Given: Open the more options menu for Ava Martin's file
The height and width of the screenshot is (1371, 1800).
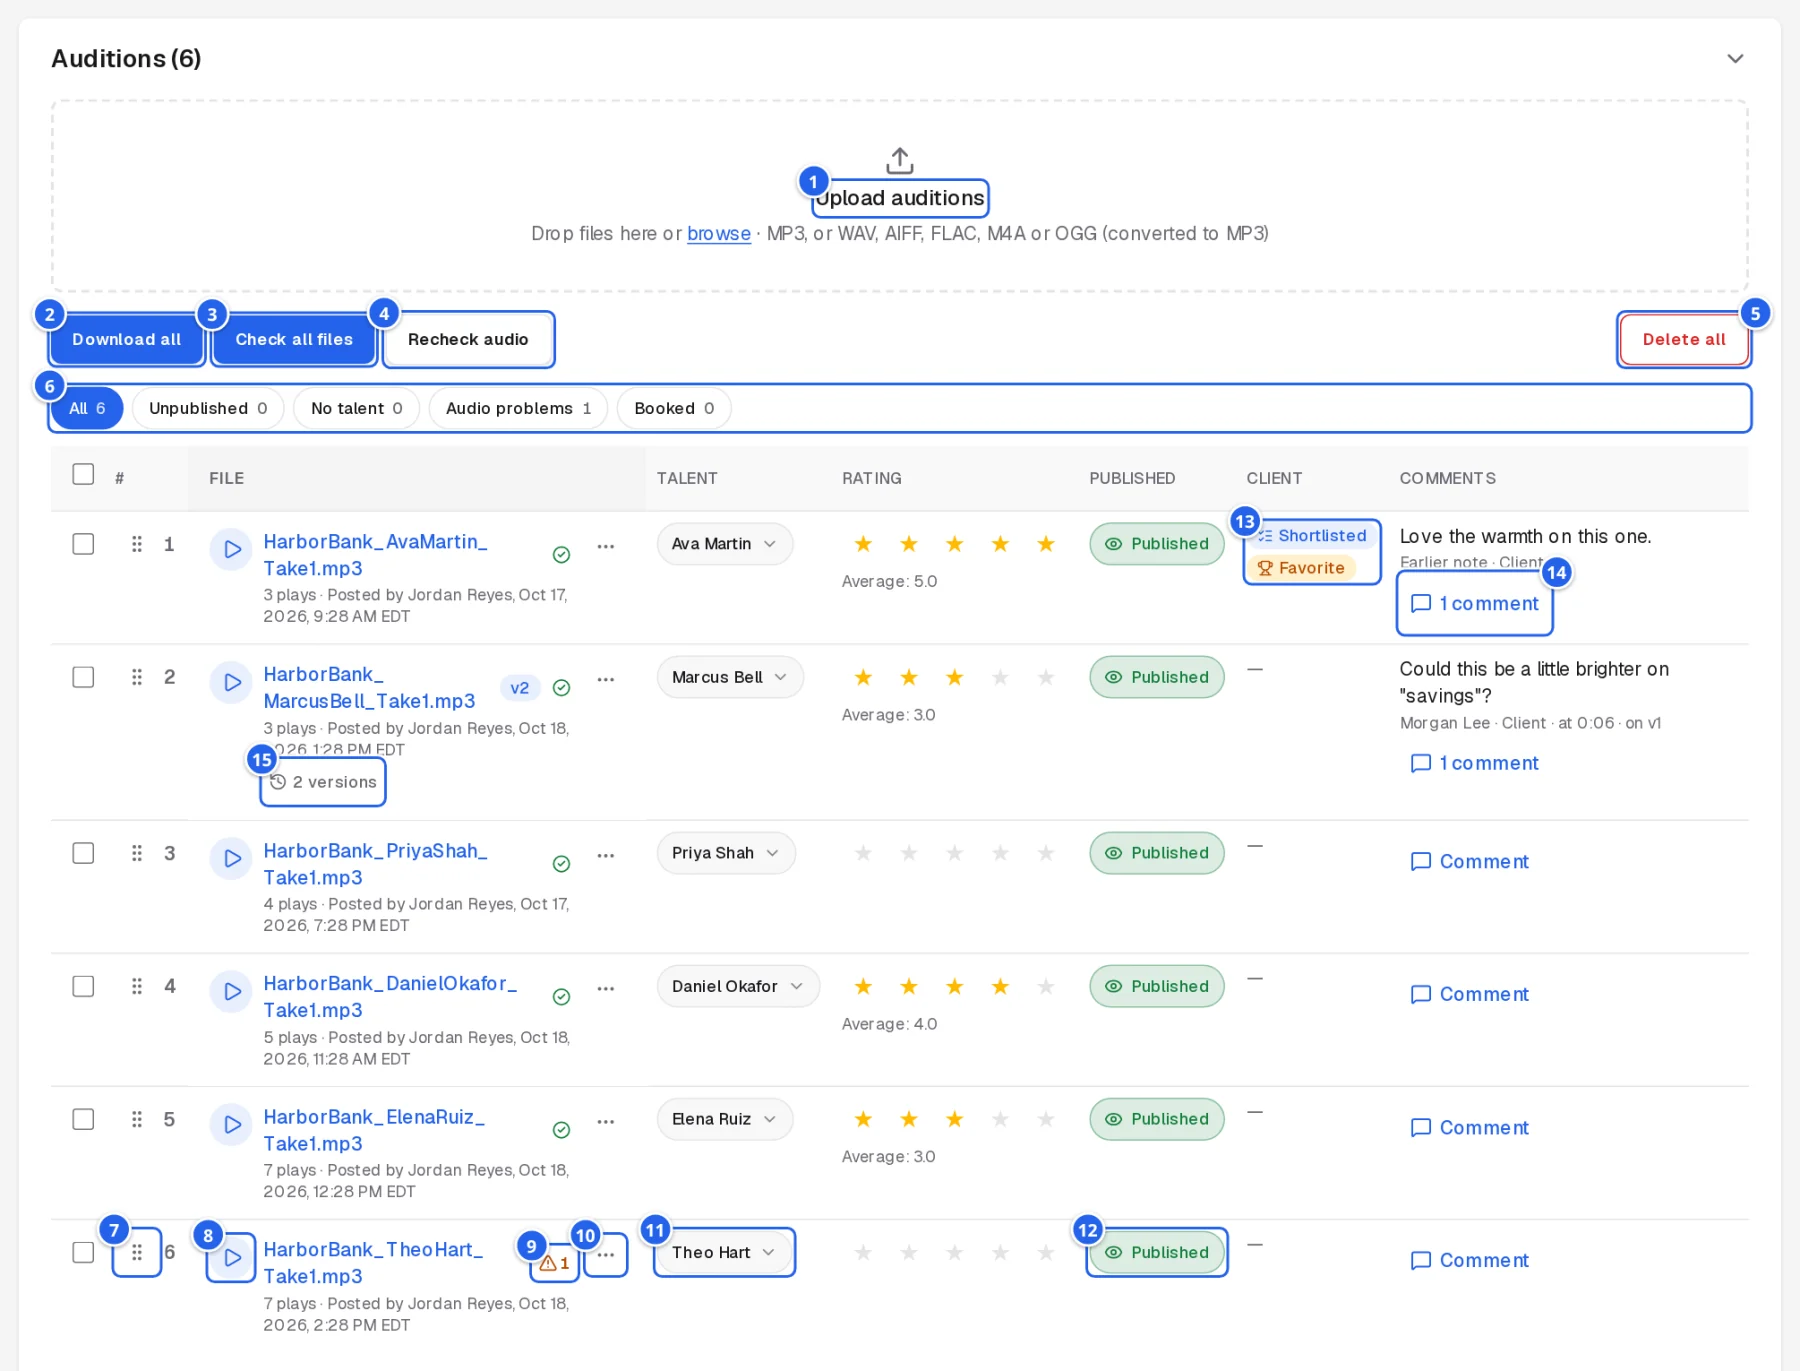Looking at the screenshot, I should pos(606,546).
